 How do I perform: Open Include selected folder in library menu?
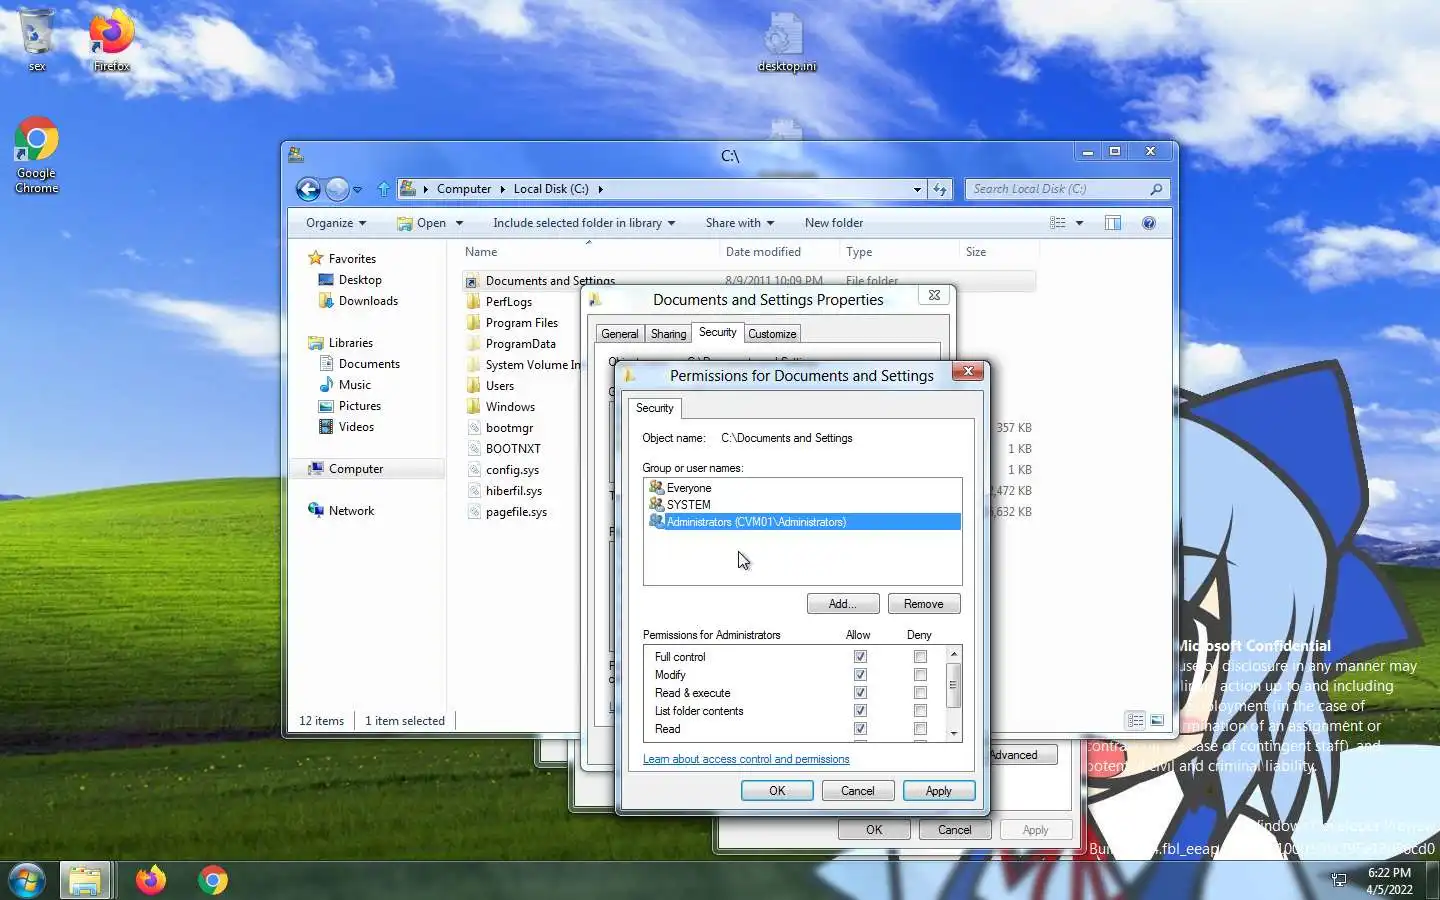pos(584,223)
